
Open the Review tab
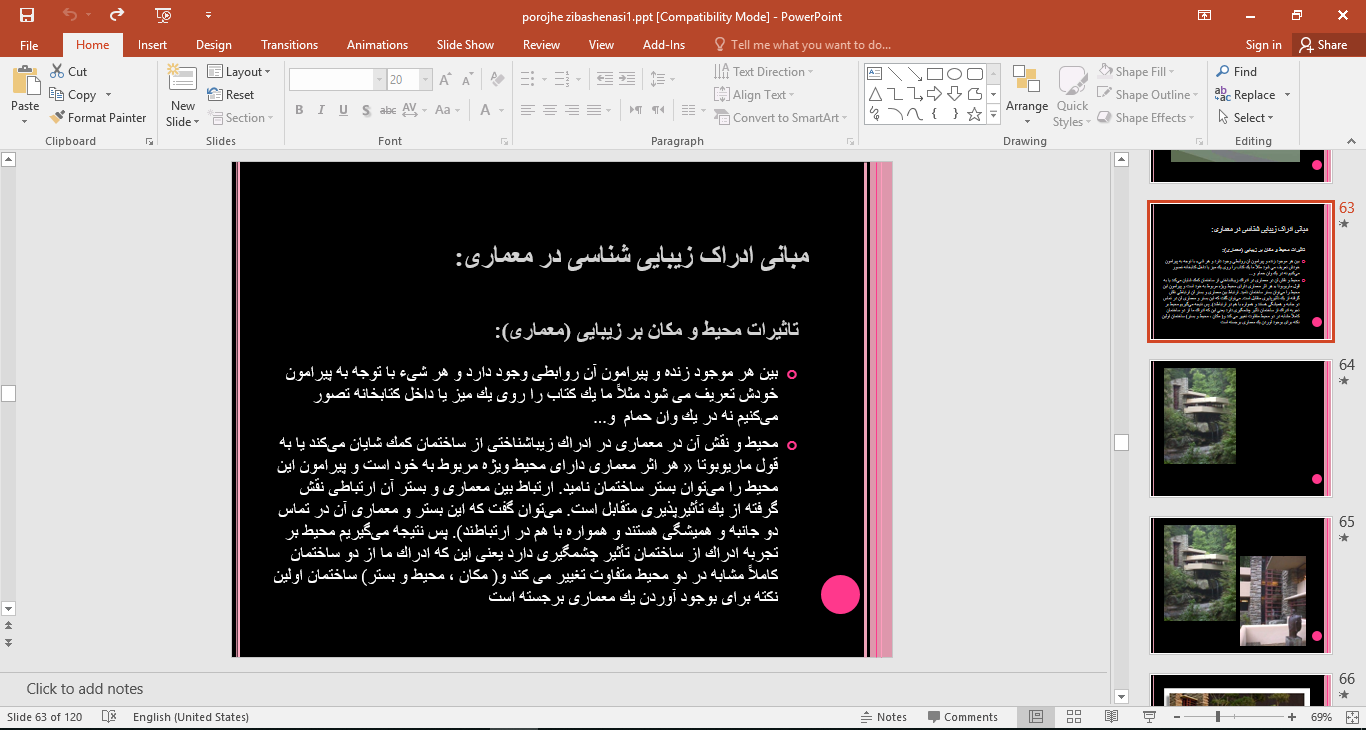tap(541, 45)
